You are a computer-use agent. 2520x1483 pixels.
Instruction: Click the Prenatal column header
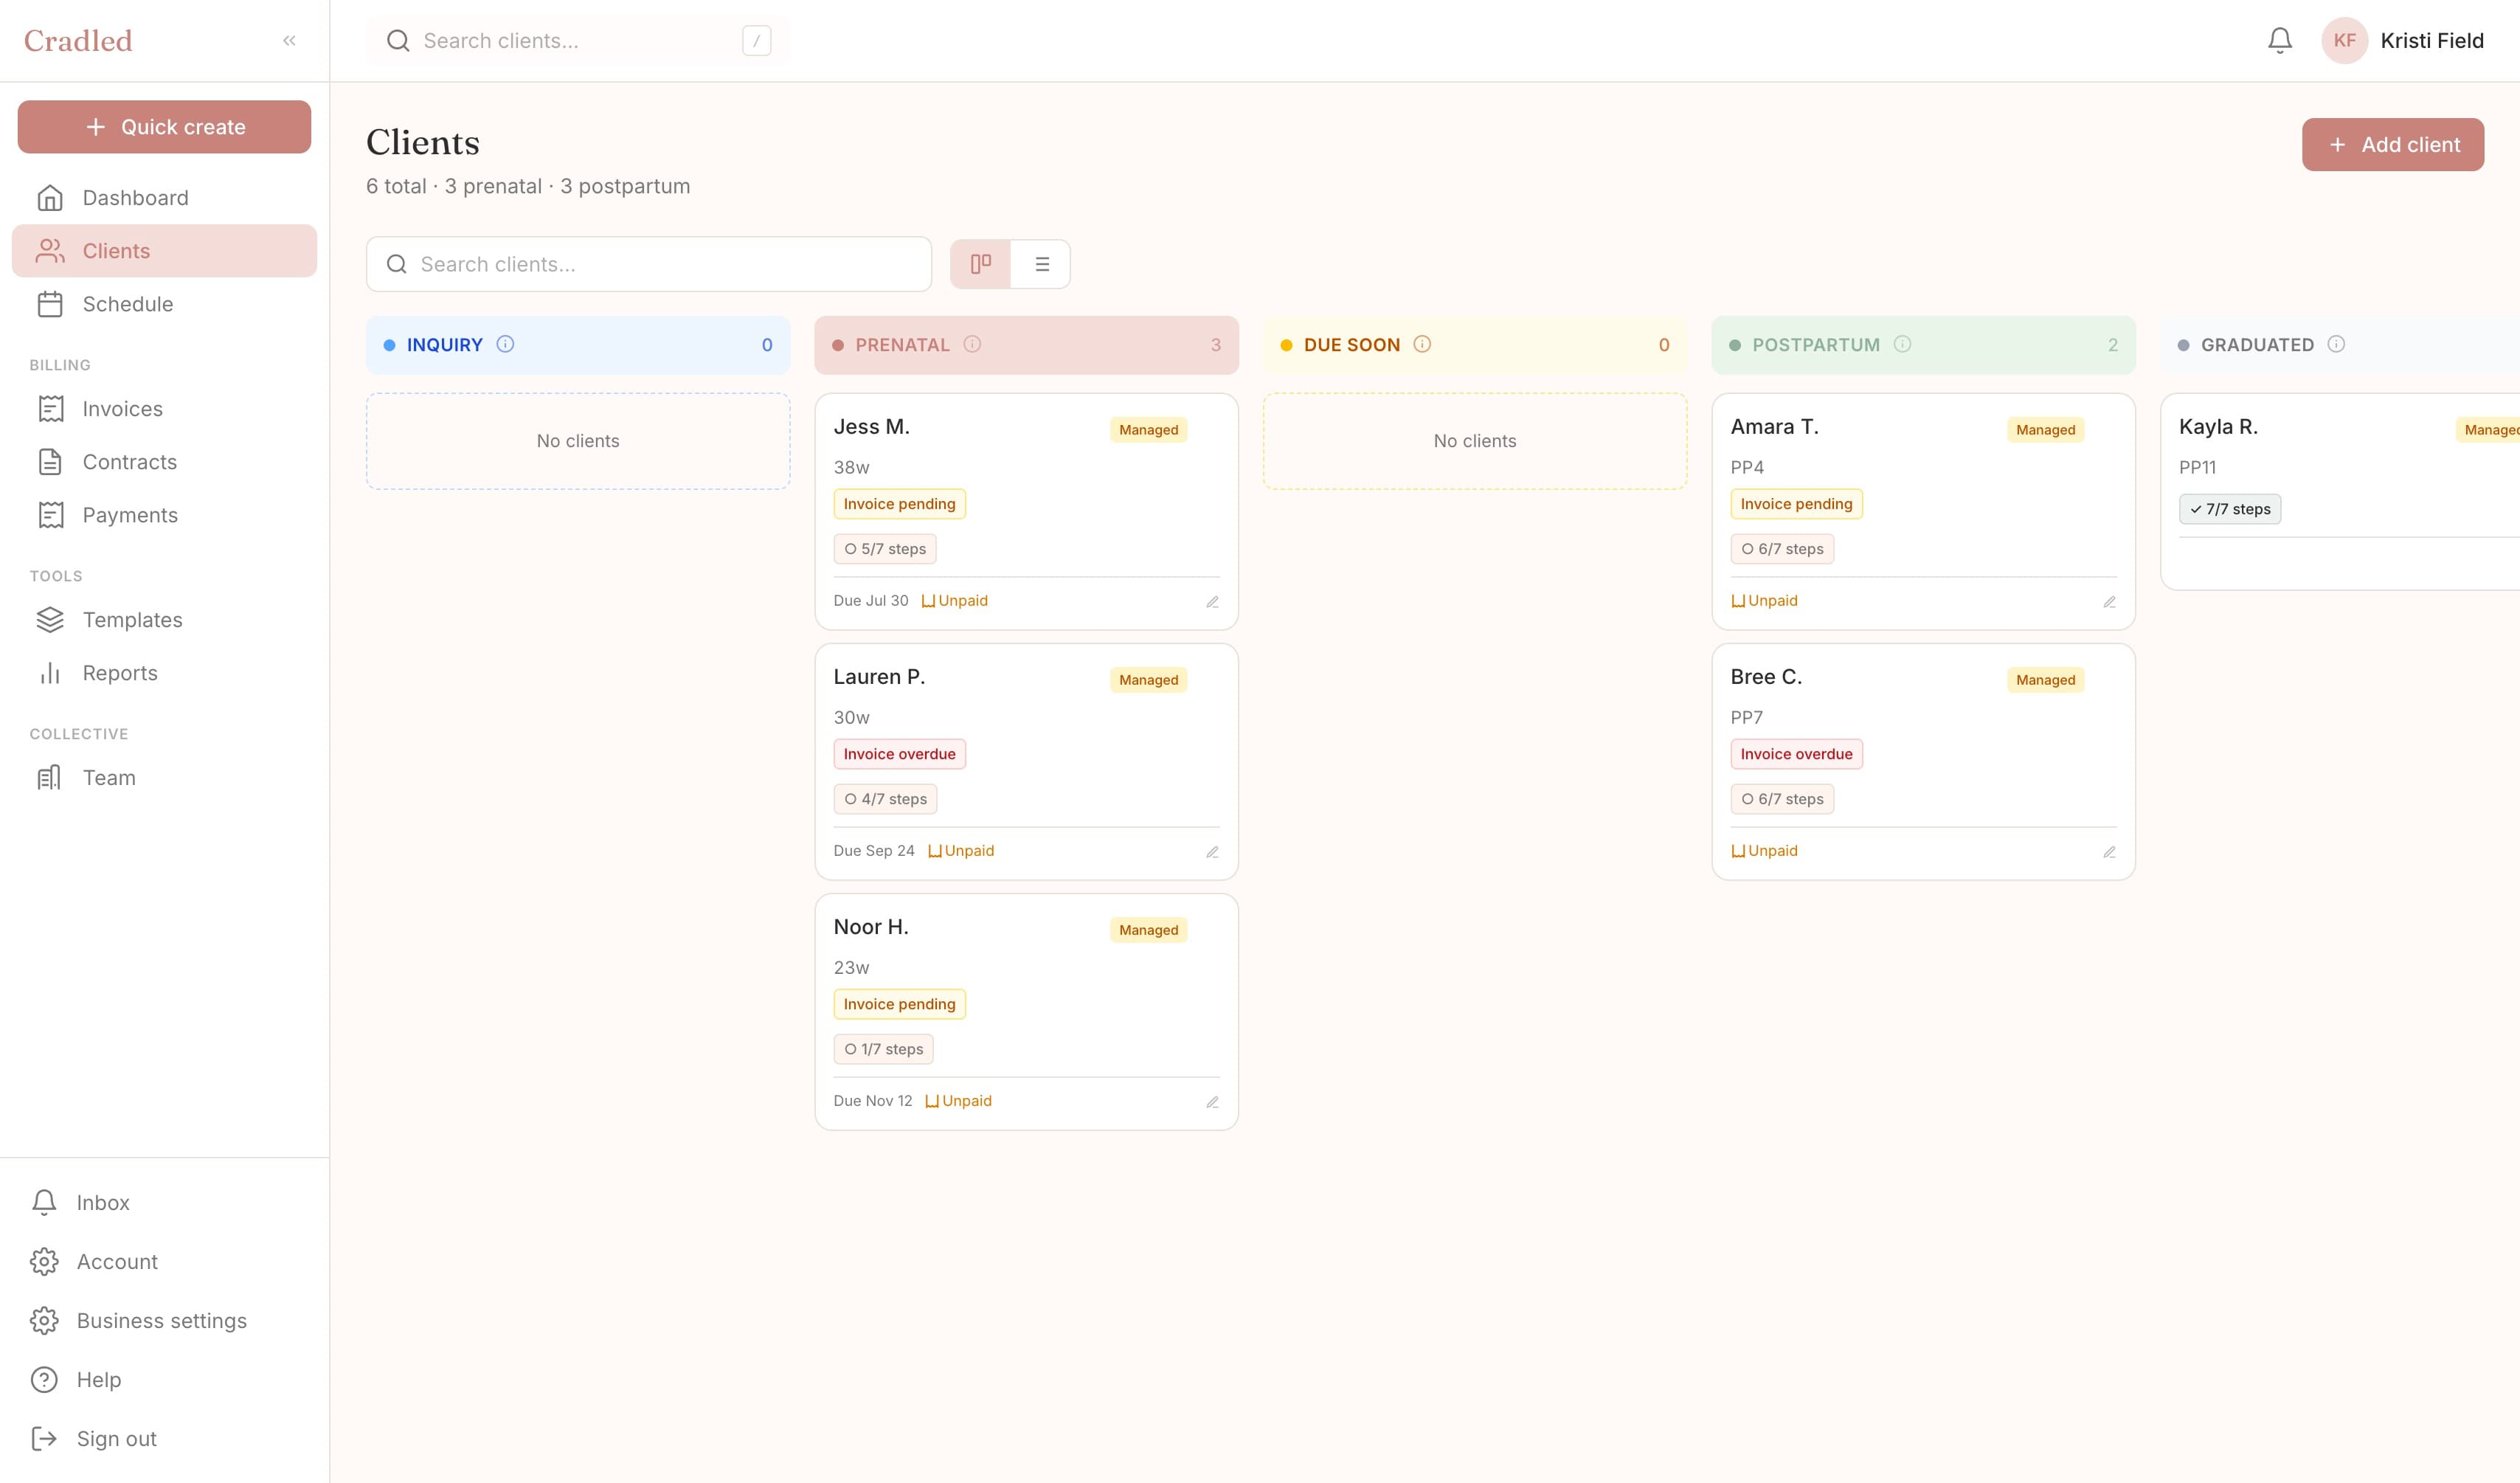coord(1026,345)
